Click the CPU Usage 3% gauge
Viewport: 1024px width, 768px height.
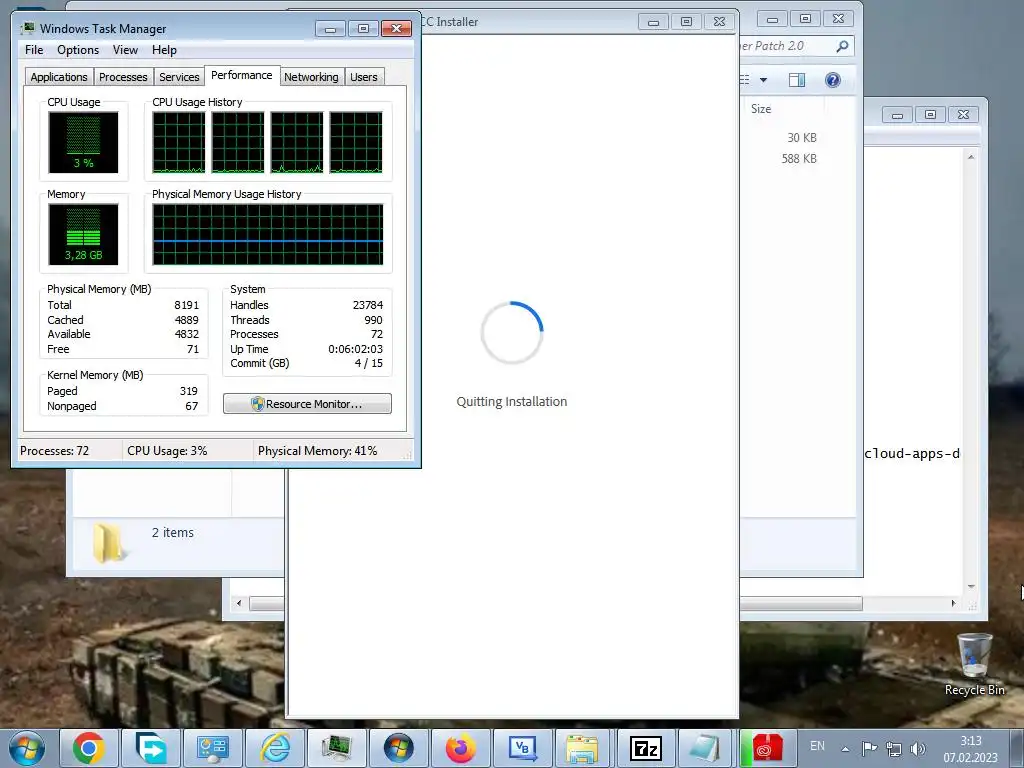(x=83, y=142)
